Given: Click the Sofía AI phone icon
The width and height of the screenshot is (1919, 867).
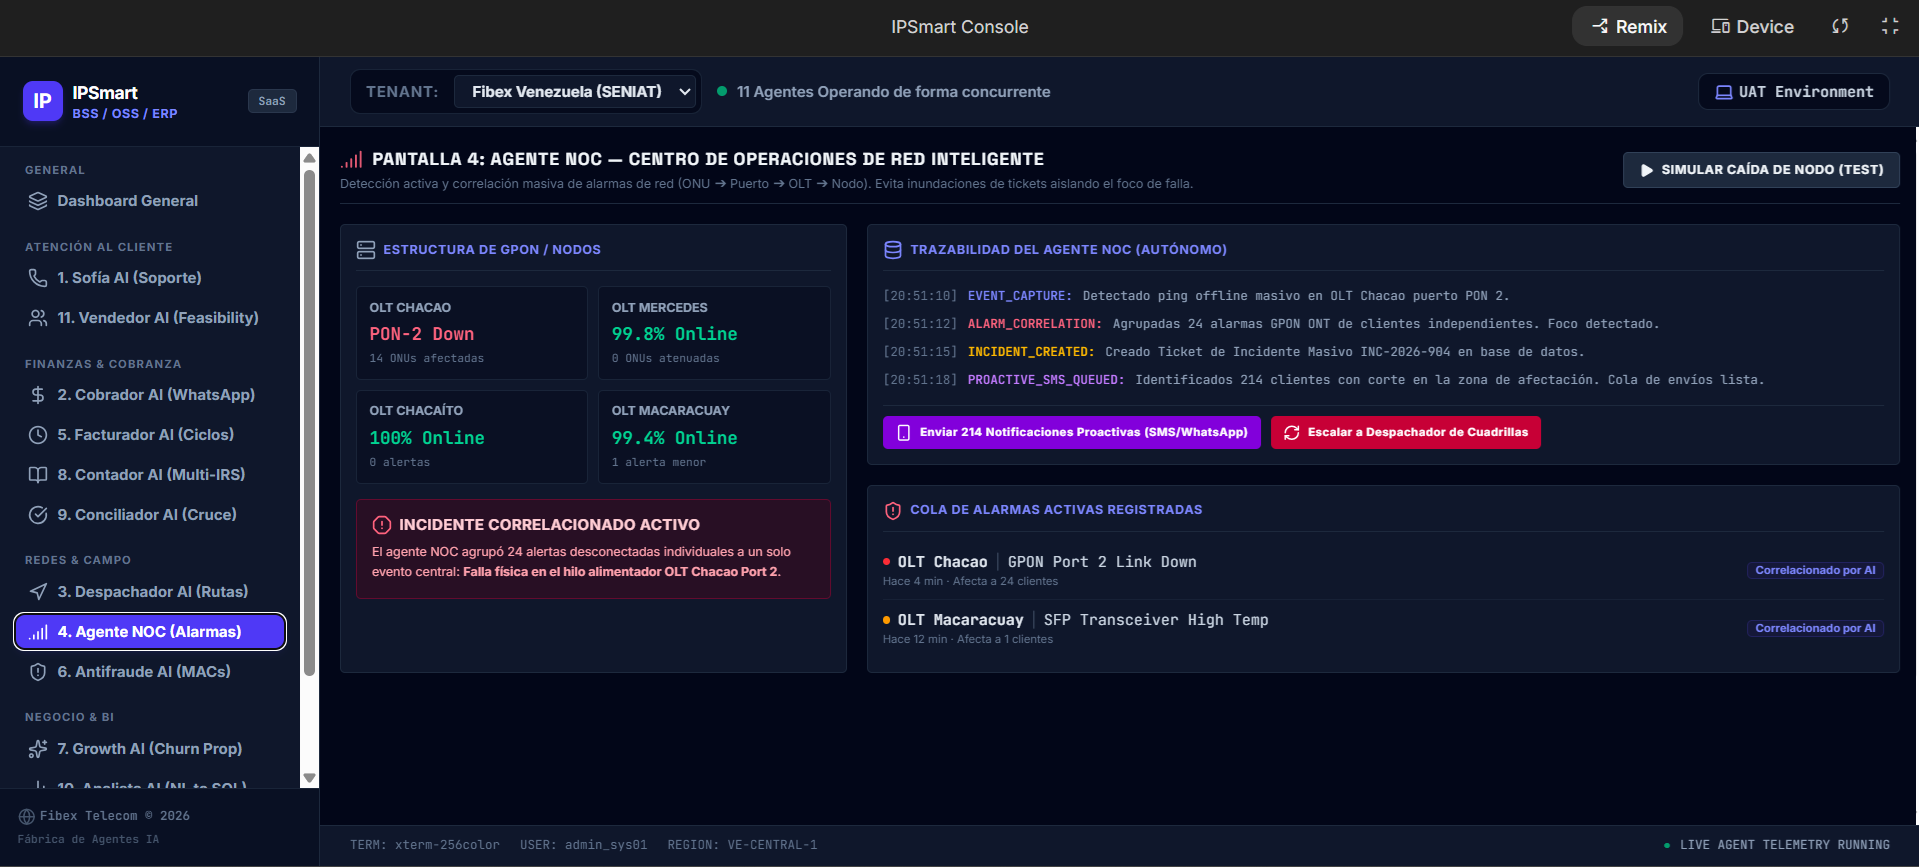Looking at the screenshot, I should click(38, 278).
